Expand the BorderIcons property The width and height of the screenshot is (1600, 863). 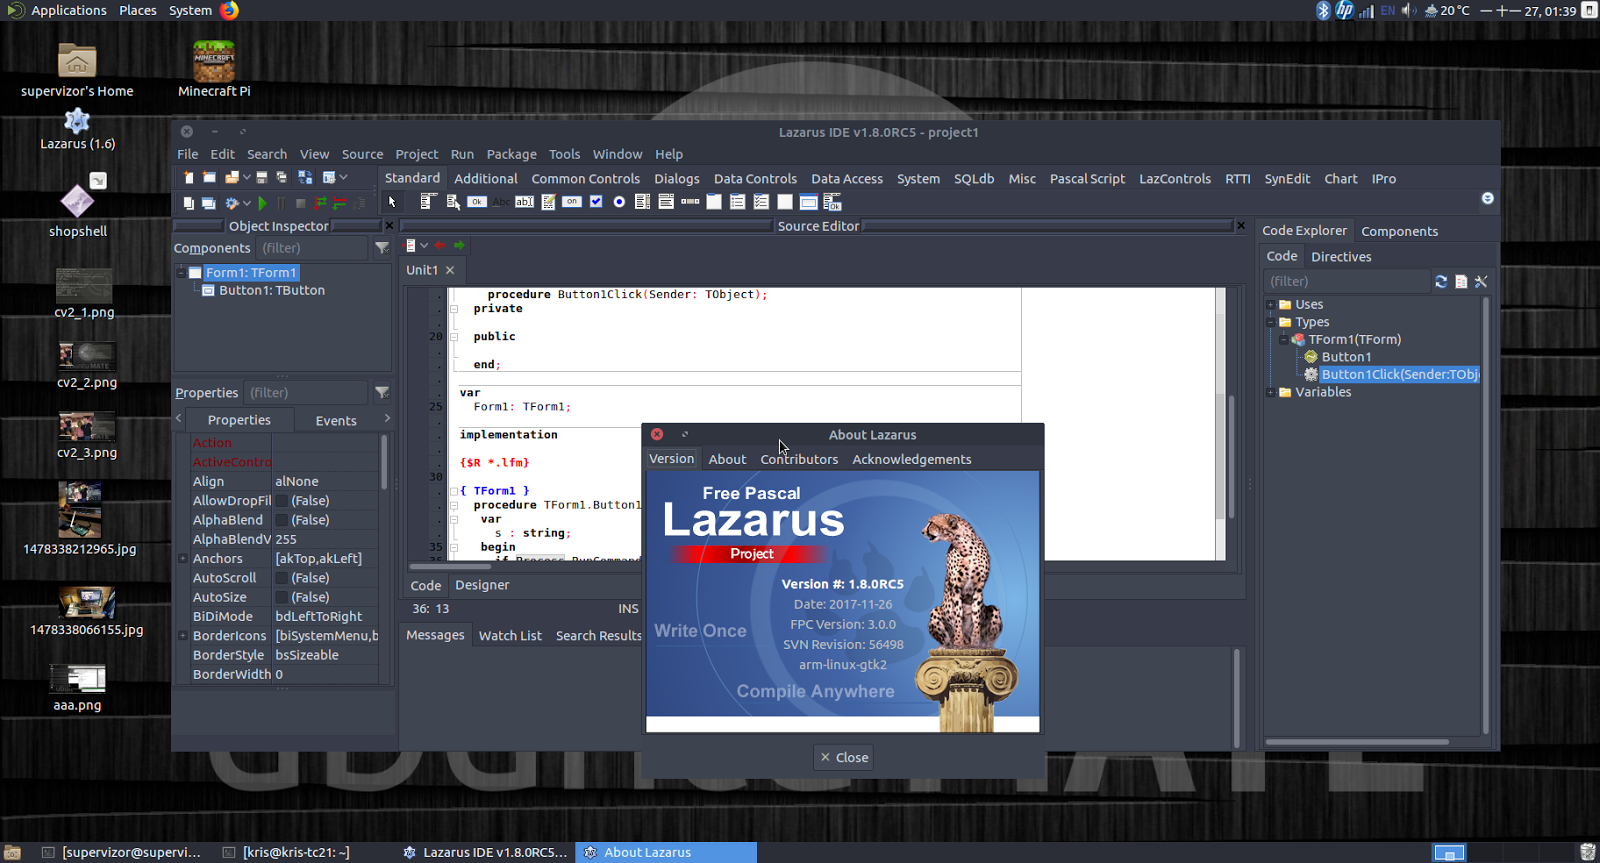pyautogui.click(x=183, y=636)
